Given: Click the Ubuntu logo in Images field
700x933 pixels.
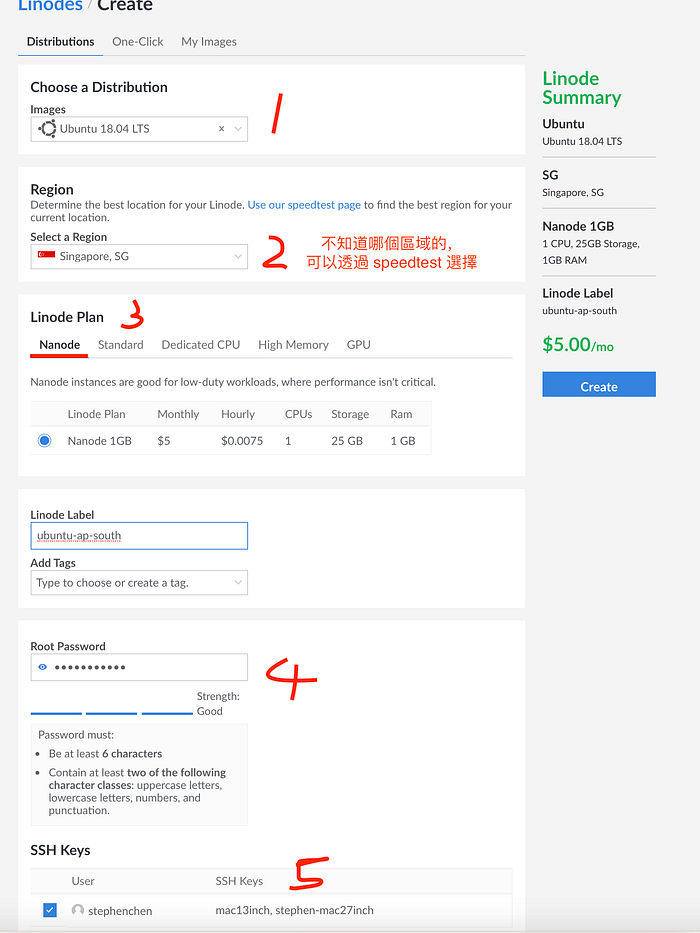Looking at the screenshot, I should [x=47, y=129].
